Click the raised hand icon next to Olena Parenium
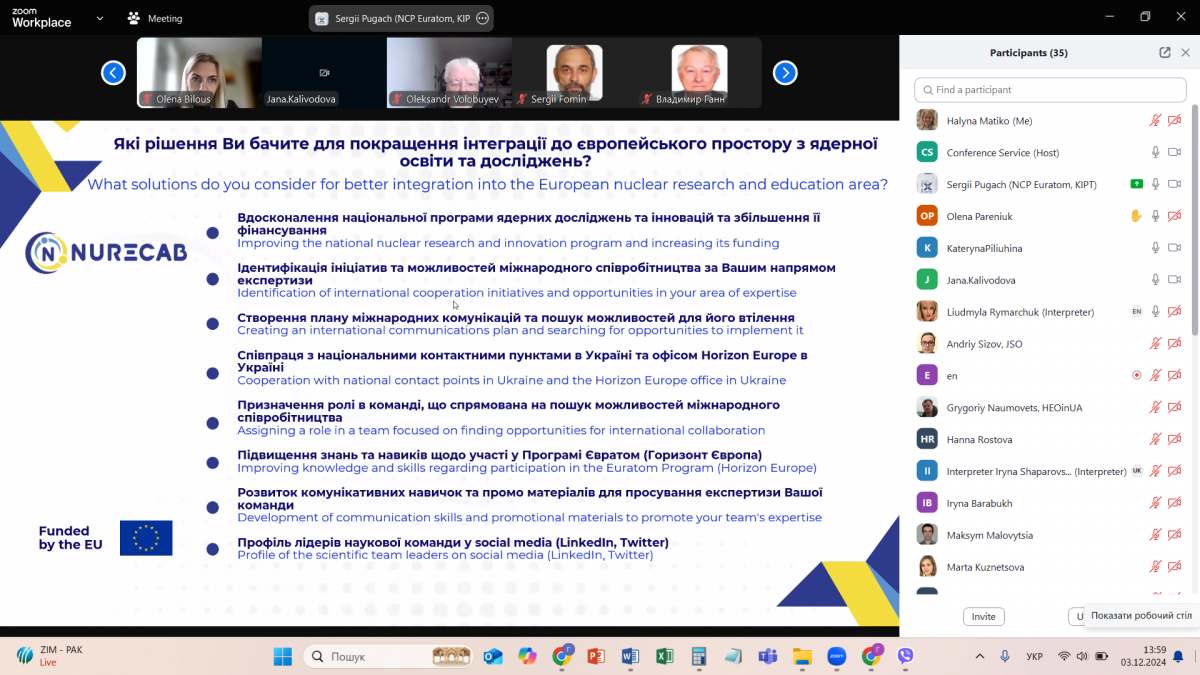The height and width of the screenshot is (675, 1200). pyautogui.click(x=1137, y=215)
